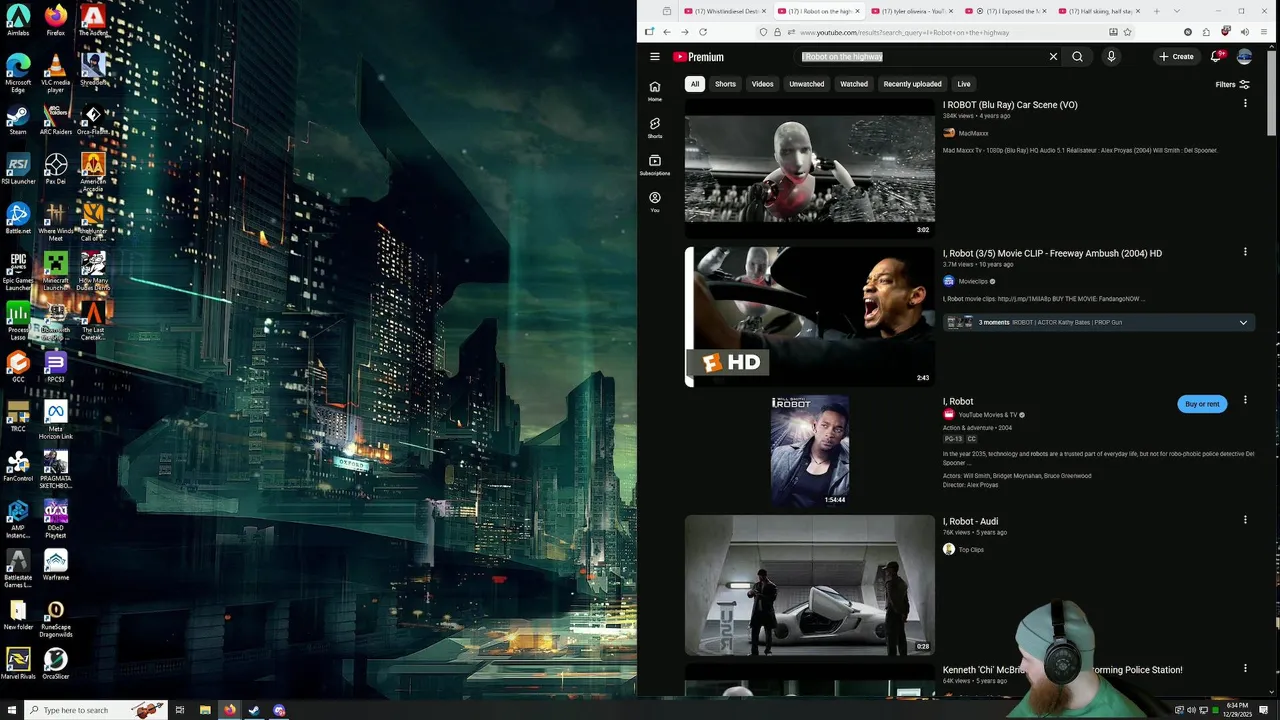Viewport: 1280px width, 720px height.
Task: Open RPCS3 desktop icon
Action: [x=56, y=367]
